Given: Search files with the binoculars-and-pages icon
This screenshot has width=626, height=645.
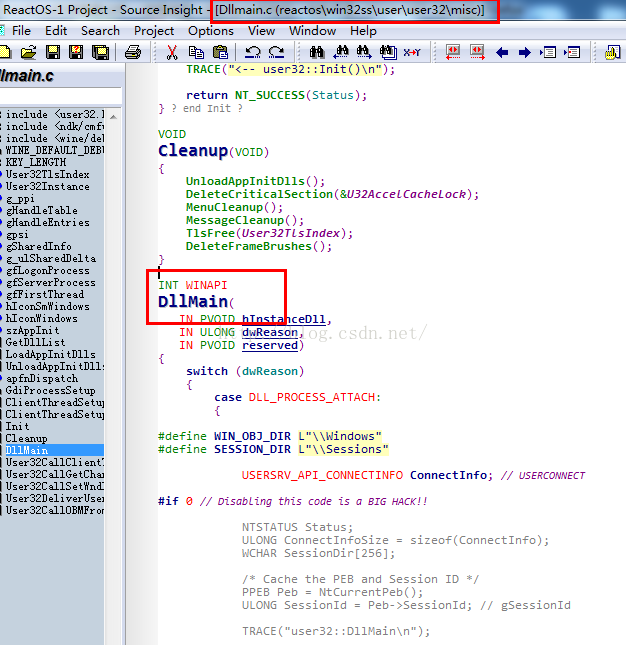Looking at the screenshot, I should pyautogui.click(x=388, y=52).
